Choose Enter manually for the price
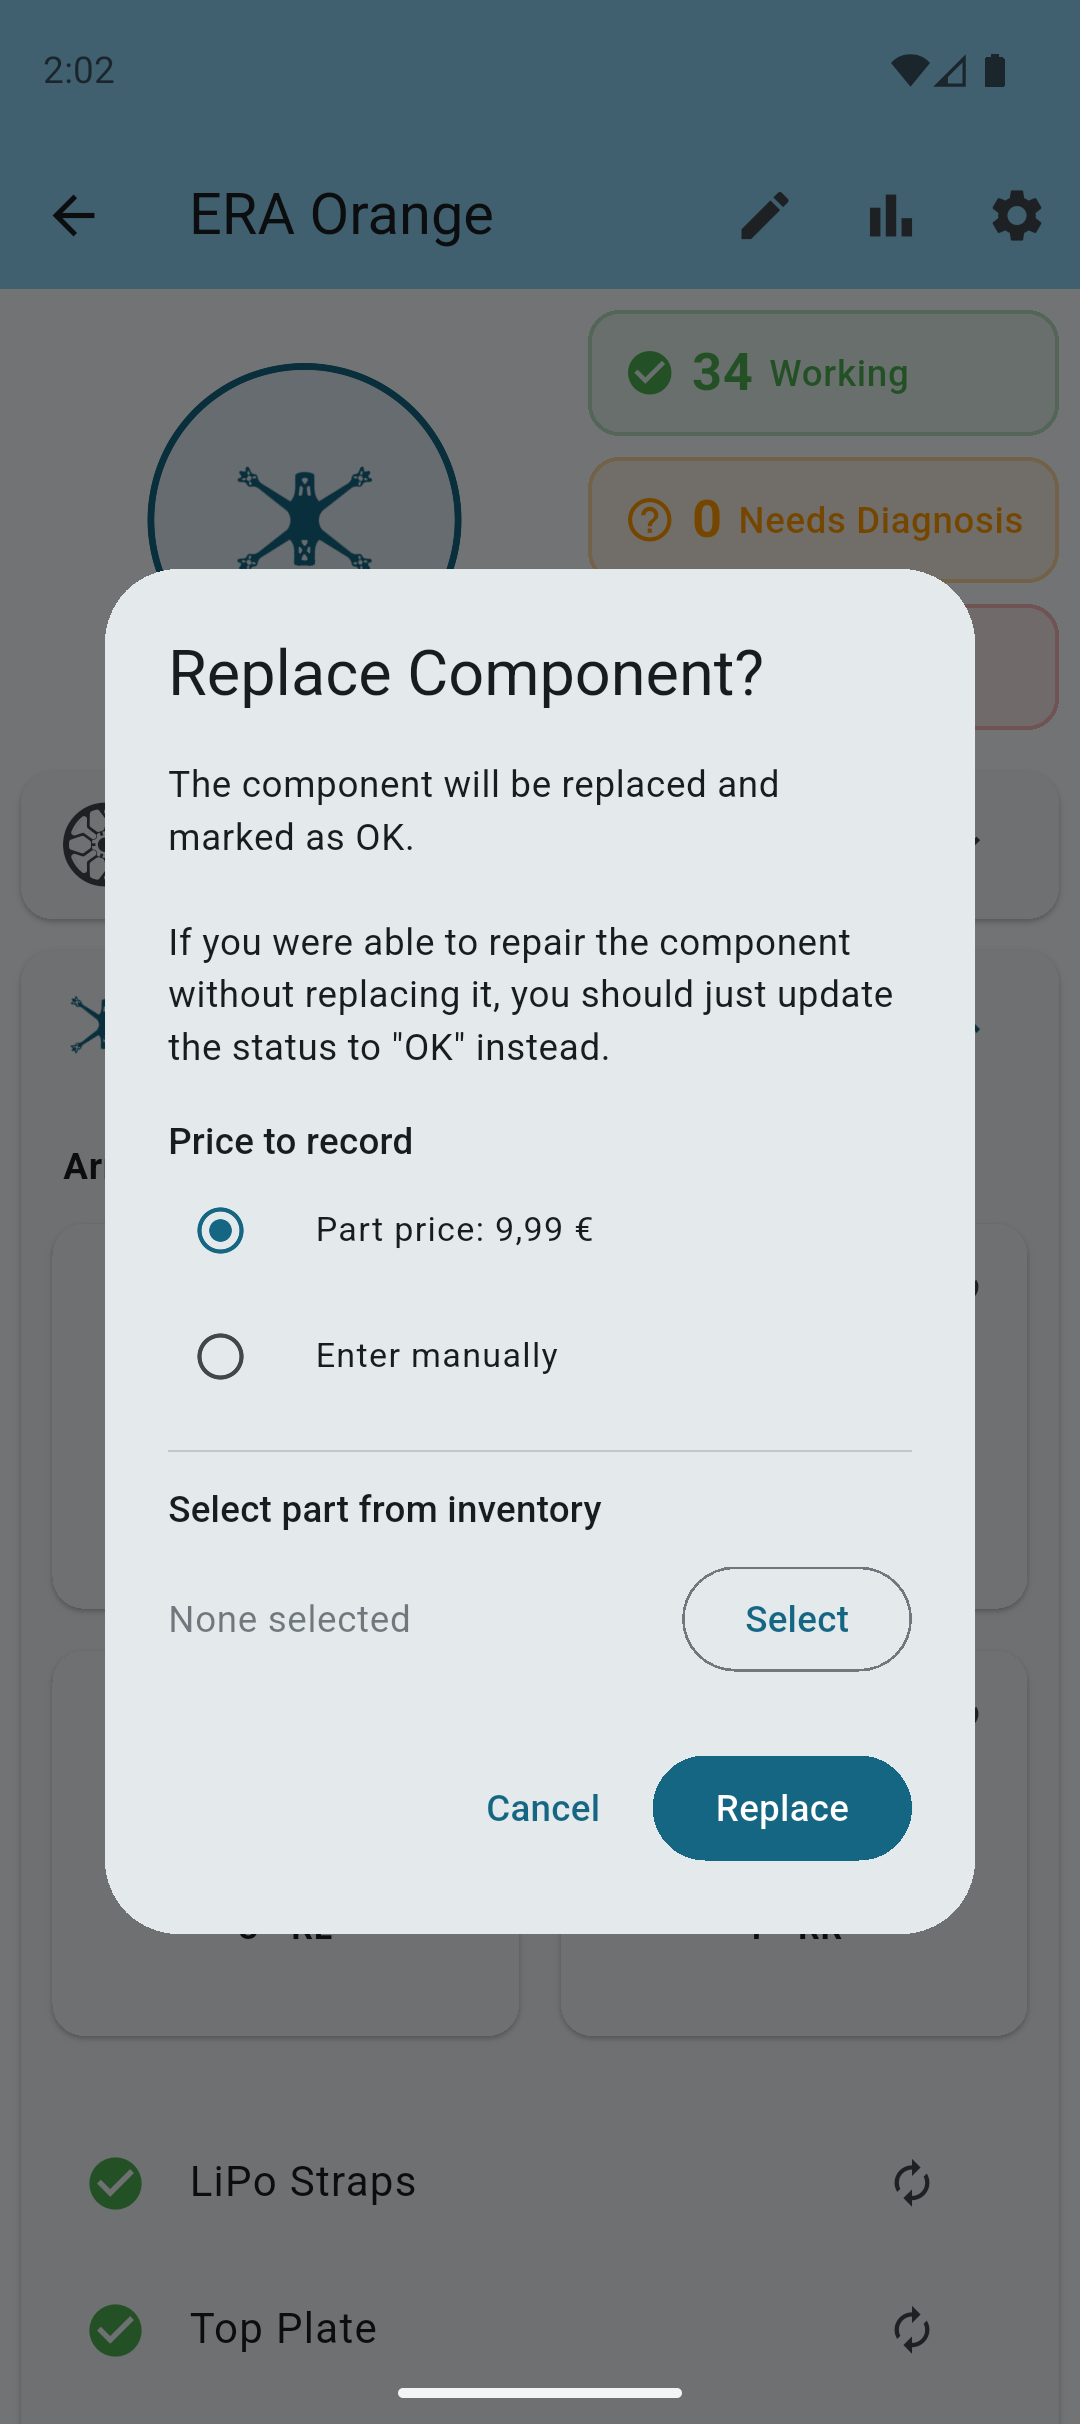1080x2424 pixels. (220, 1356)
